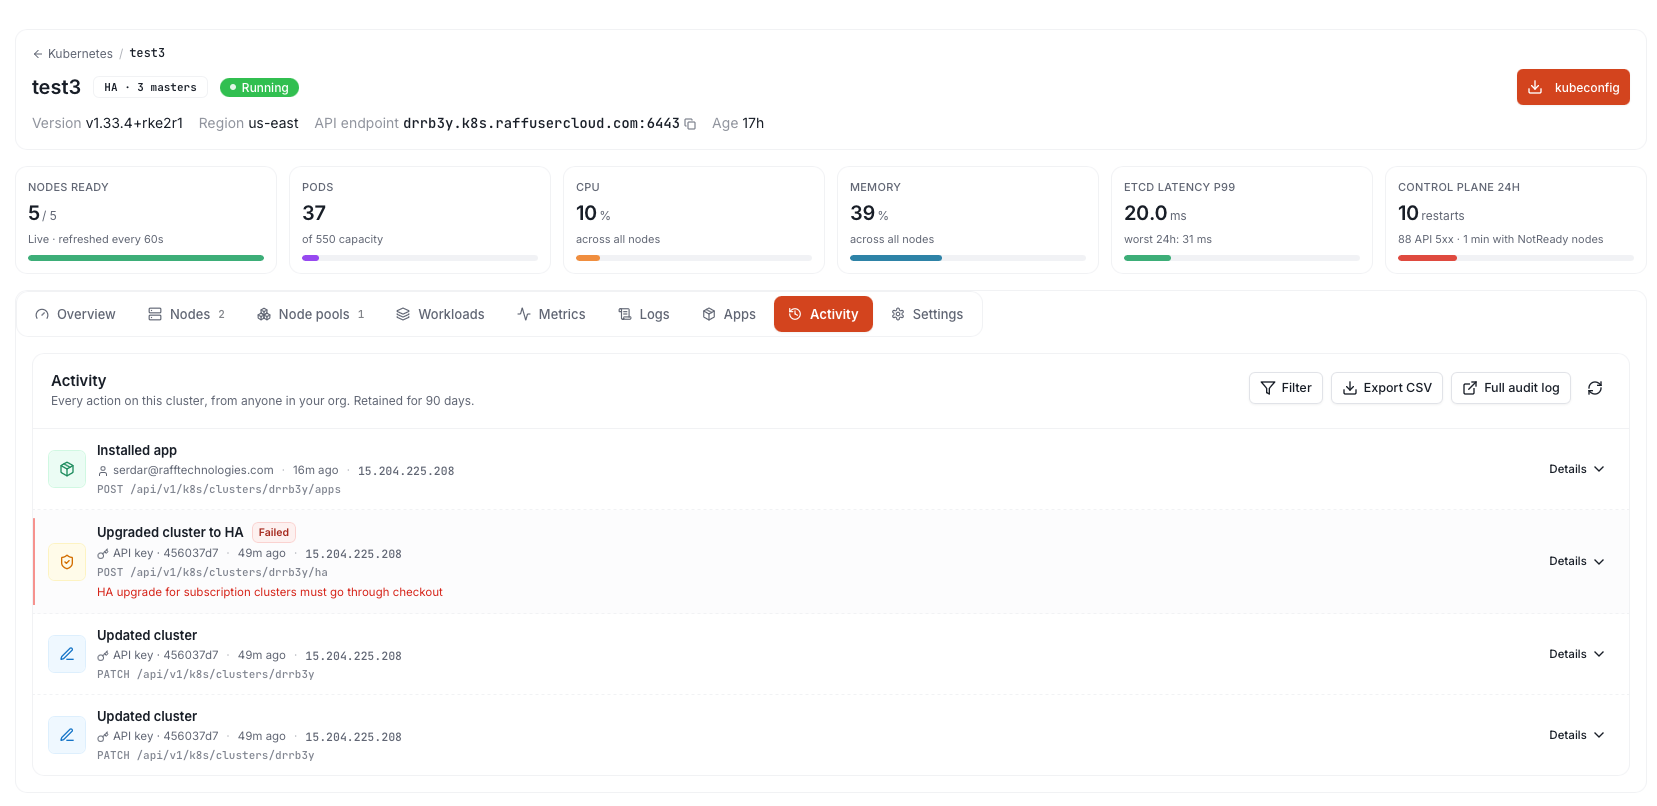Click the Control Plane 24h red bar
This screenshot has height=806, width=1657.
point(1427,258)
